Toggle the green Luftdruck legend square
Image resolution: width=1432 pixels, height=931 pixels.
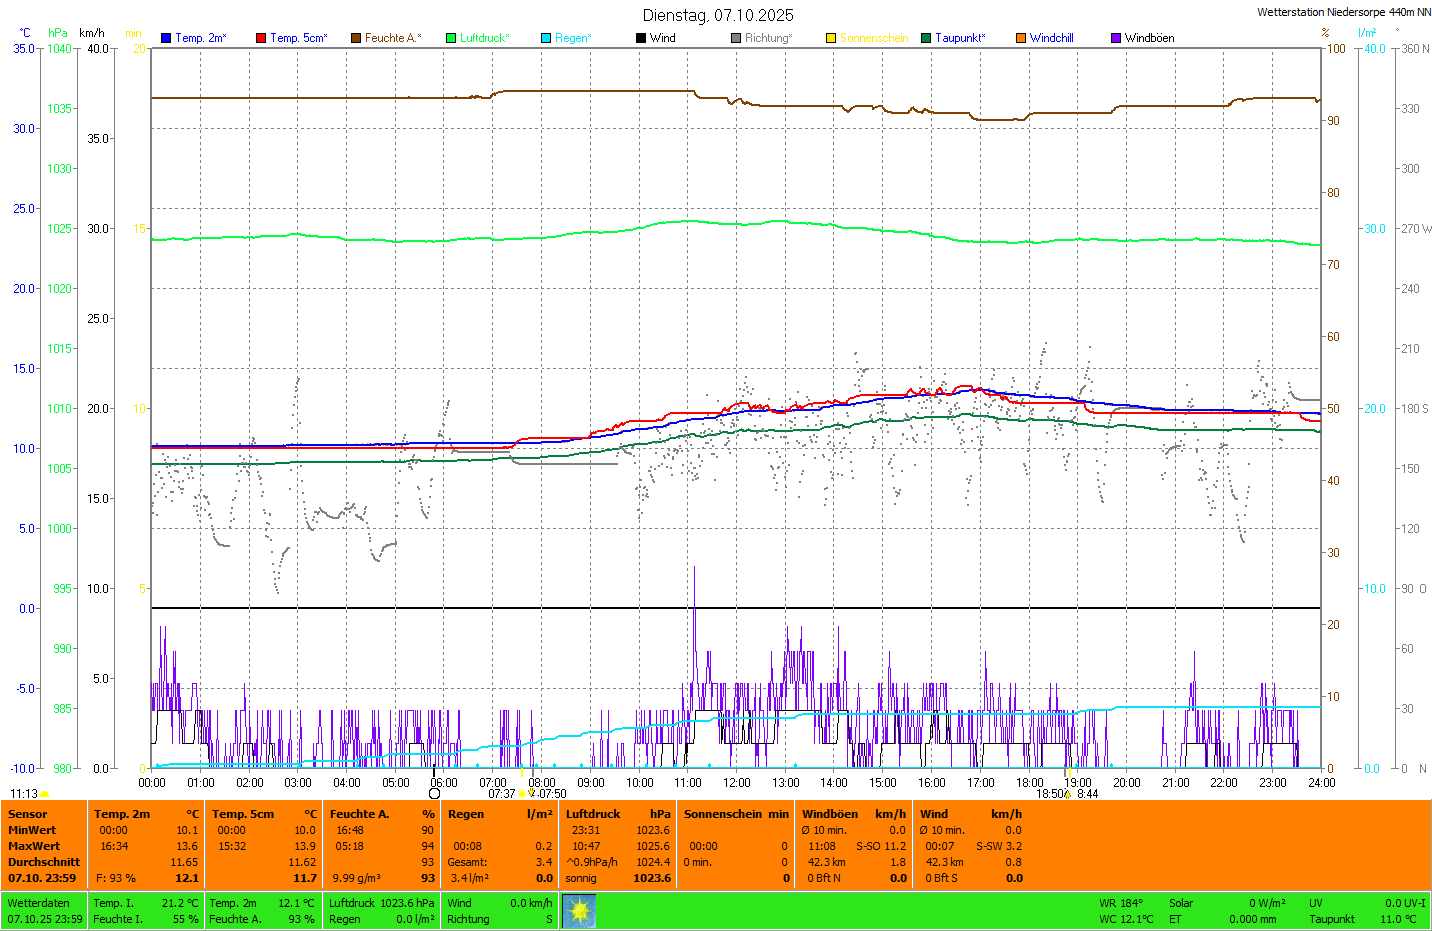pos(451,38)
